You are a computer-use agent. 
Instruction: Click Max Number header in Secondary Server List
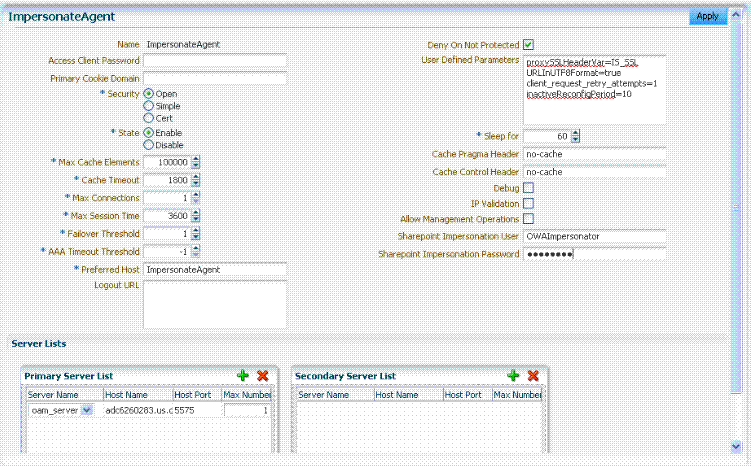(517, 395)
